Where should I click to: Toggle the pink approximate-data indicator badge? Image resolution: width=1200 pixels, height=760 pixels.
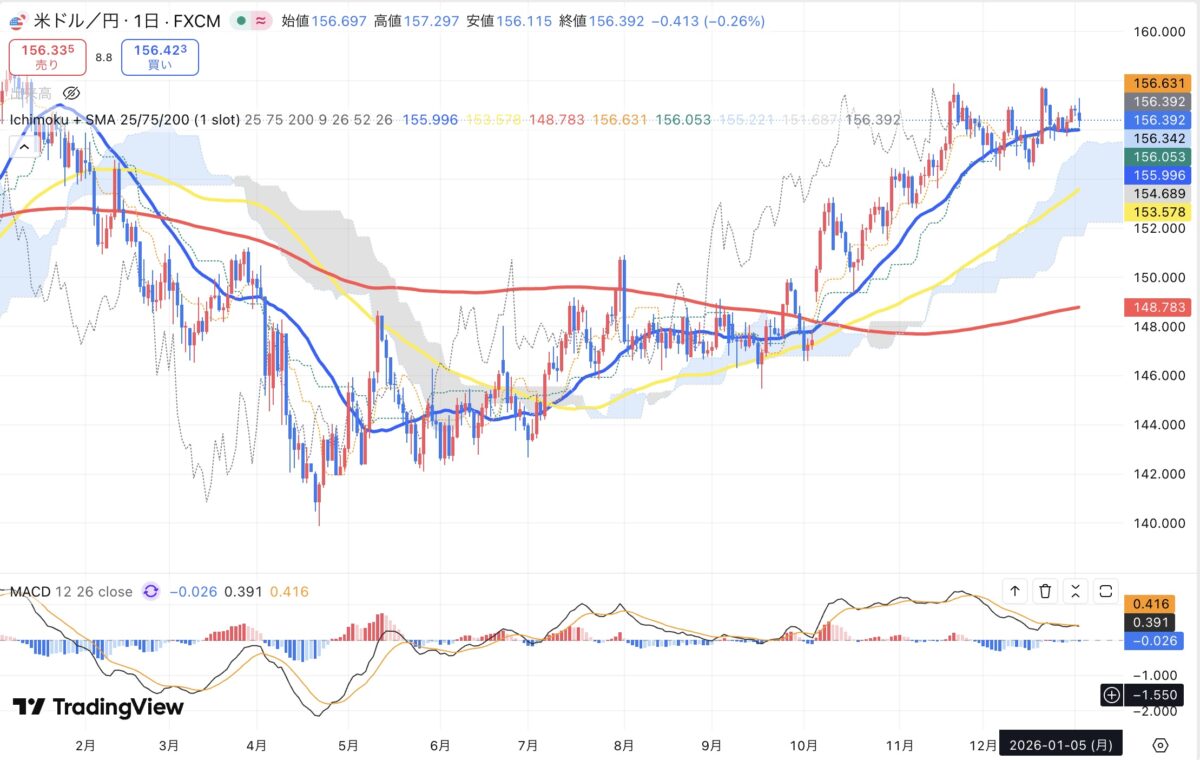[261, 21]
